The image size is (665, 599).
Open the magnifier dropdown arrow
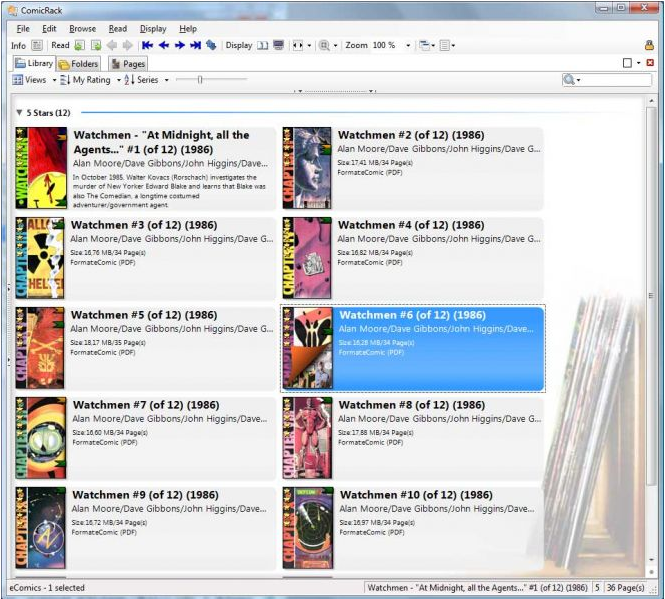coord(335,45)
